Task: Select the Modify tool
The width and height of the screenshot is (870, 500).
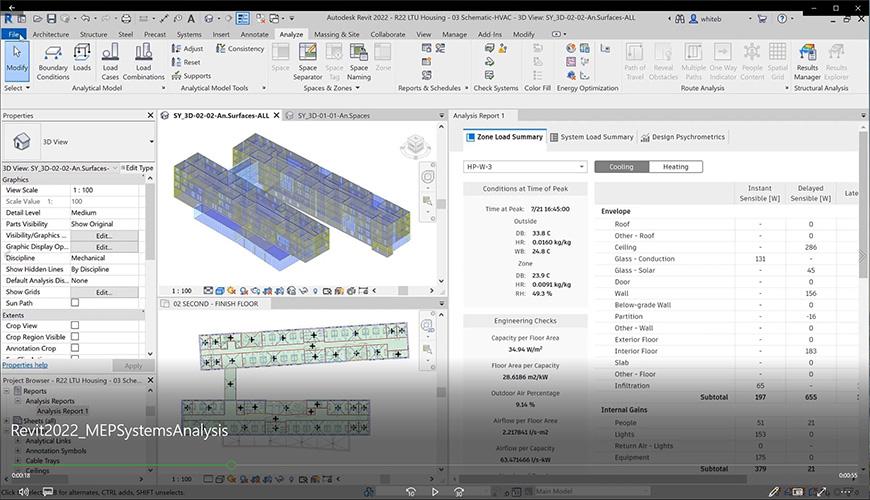Action: coord(17,60)
